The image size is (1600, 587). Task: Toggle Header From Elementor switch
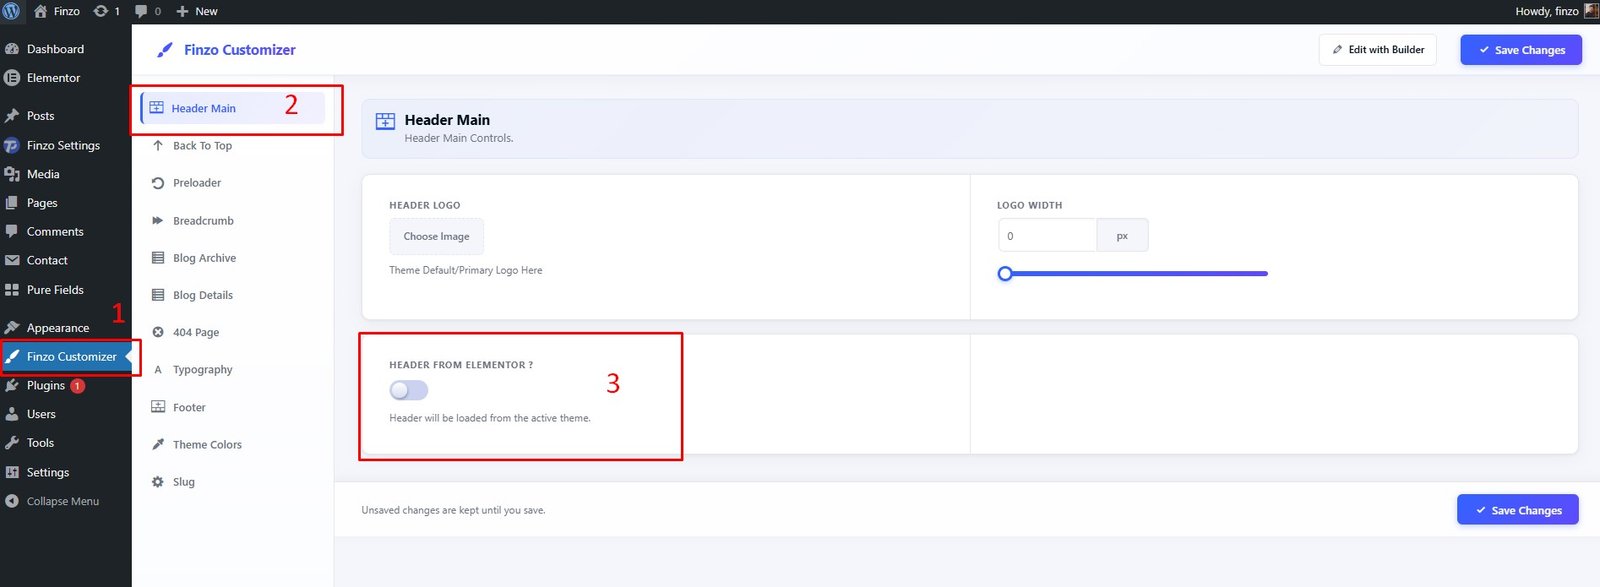point(409,390)
